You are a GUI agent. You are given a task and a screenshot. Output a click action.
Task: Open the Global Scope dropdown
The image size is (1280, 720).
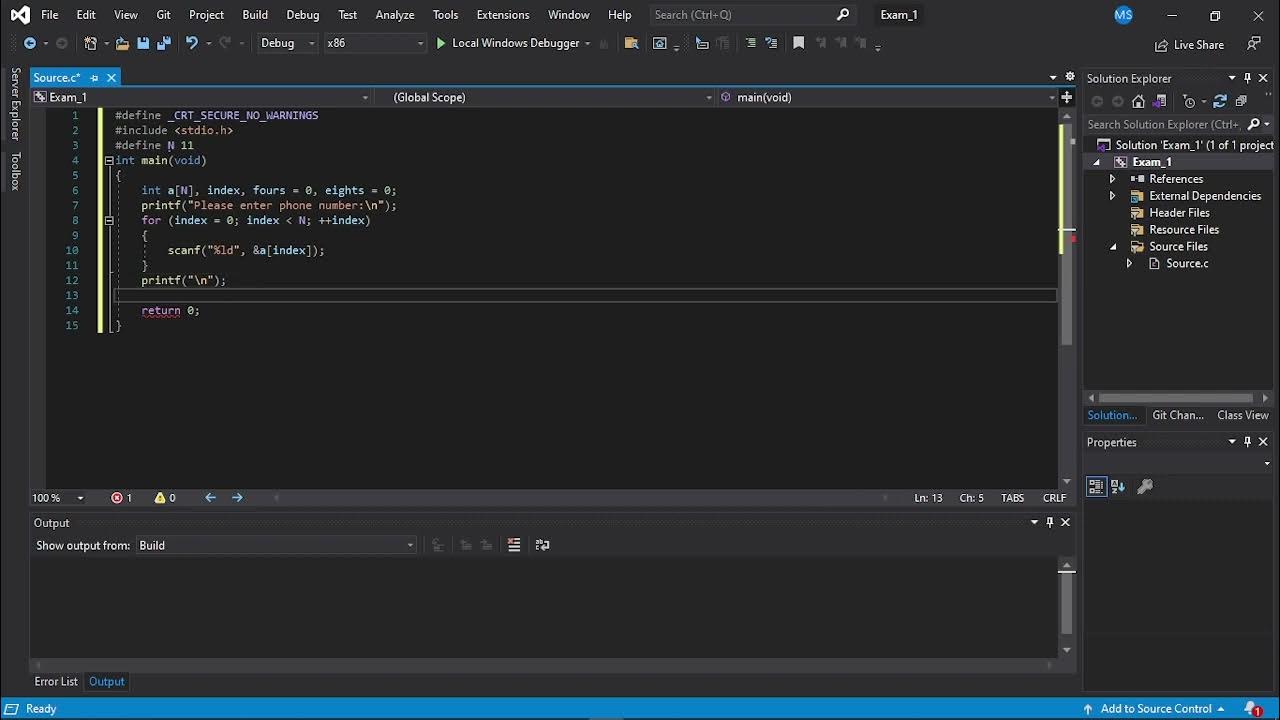pos(545,97)
